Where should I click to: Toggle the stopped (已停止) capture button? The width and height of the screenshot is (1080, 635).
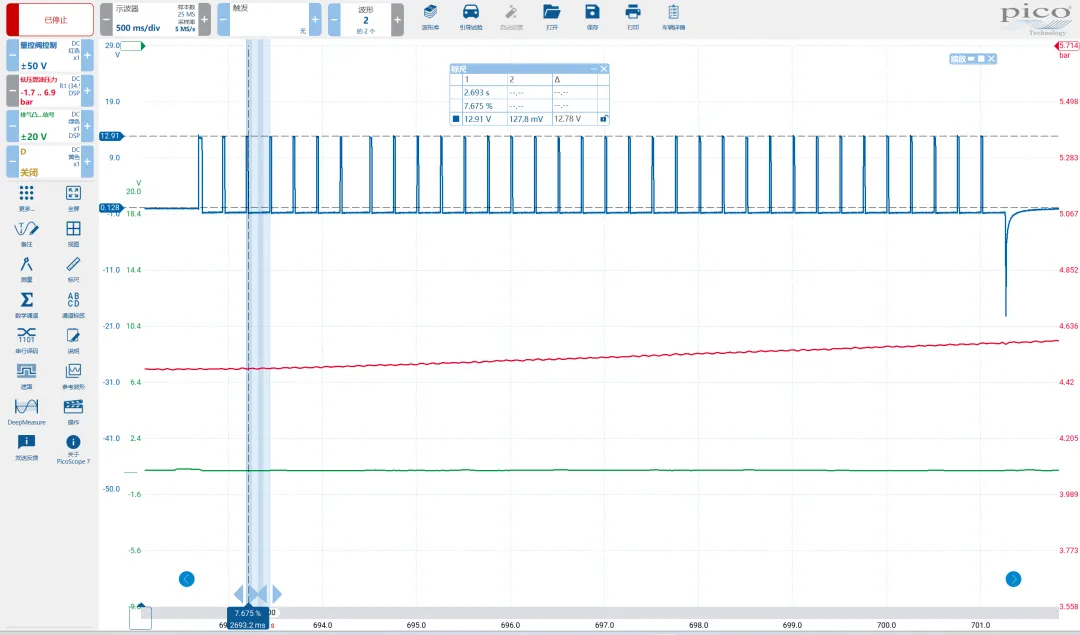point(48,19)
